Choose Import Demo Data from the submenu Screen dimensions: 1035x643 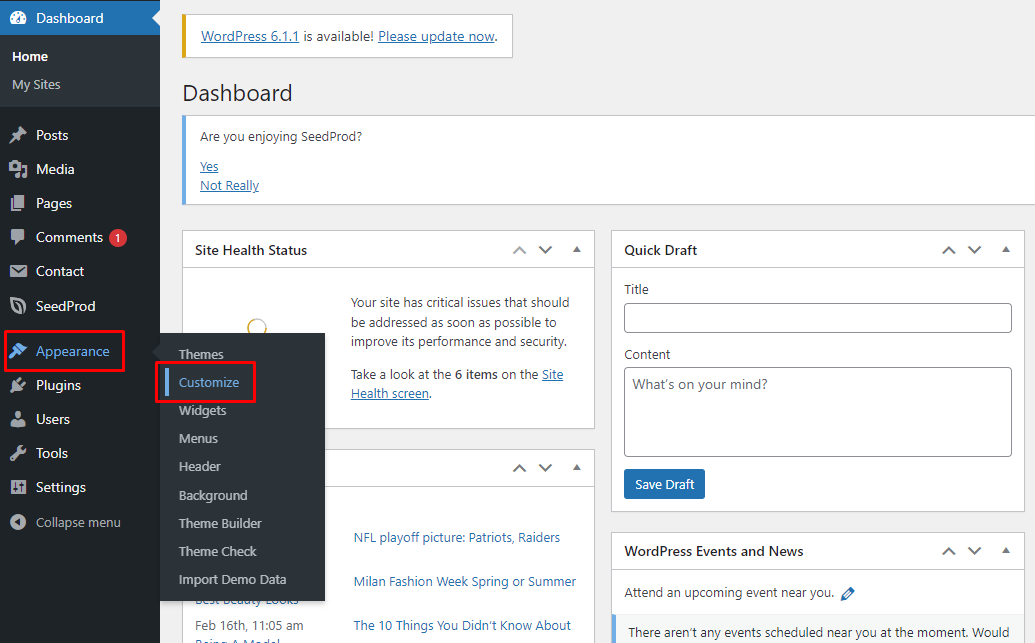[232, 580]
